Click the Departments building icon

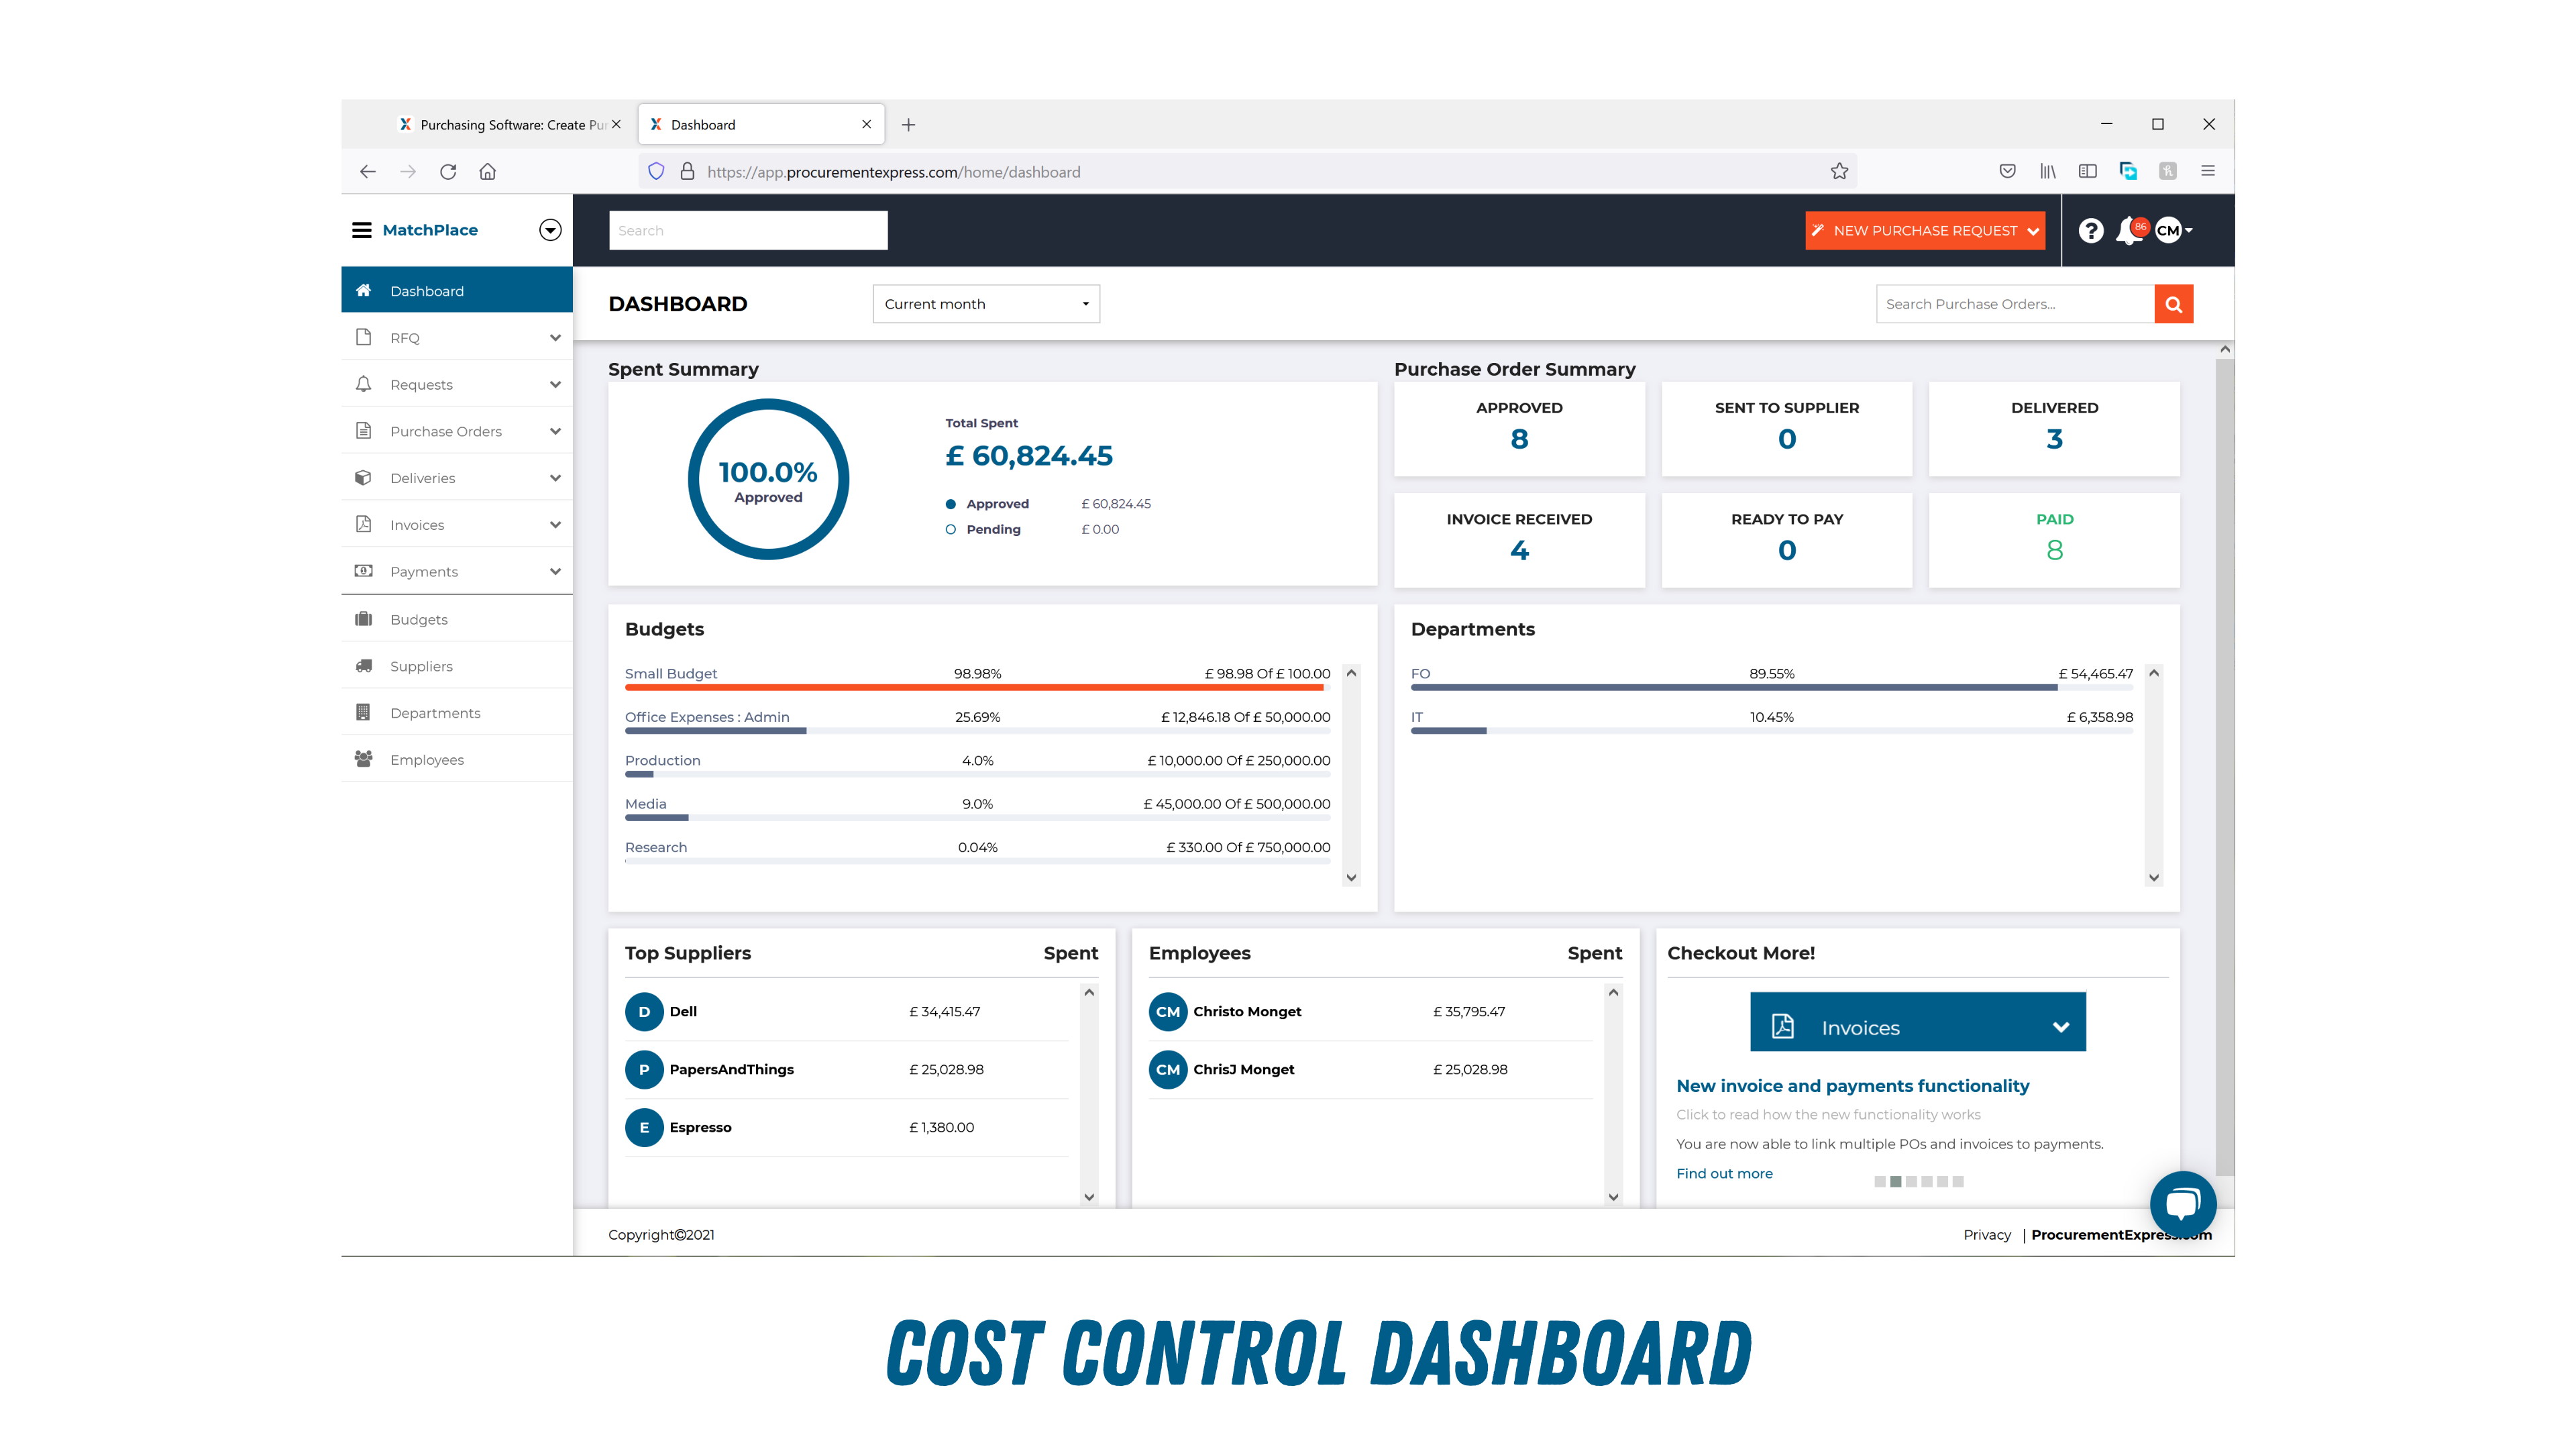363,712
